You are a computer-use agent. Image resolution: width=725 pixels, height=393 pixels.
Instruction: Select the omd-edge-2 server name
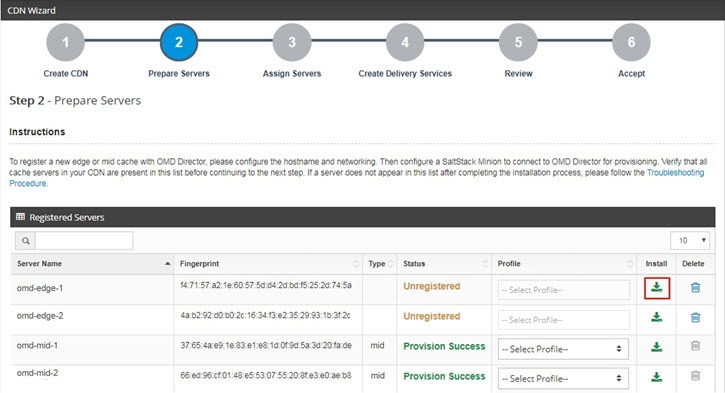point(40,316)
